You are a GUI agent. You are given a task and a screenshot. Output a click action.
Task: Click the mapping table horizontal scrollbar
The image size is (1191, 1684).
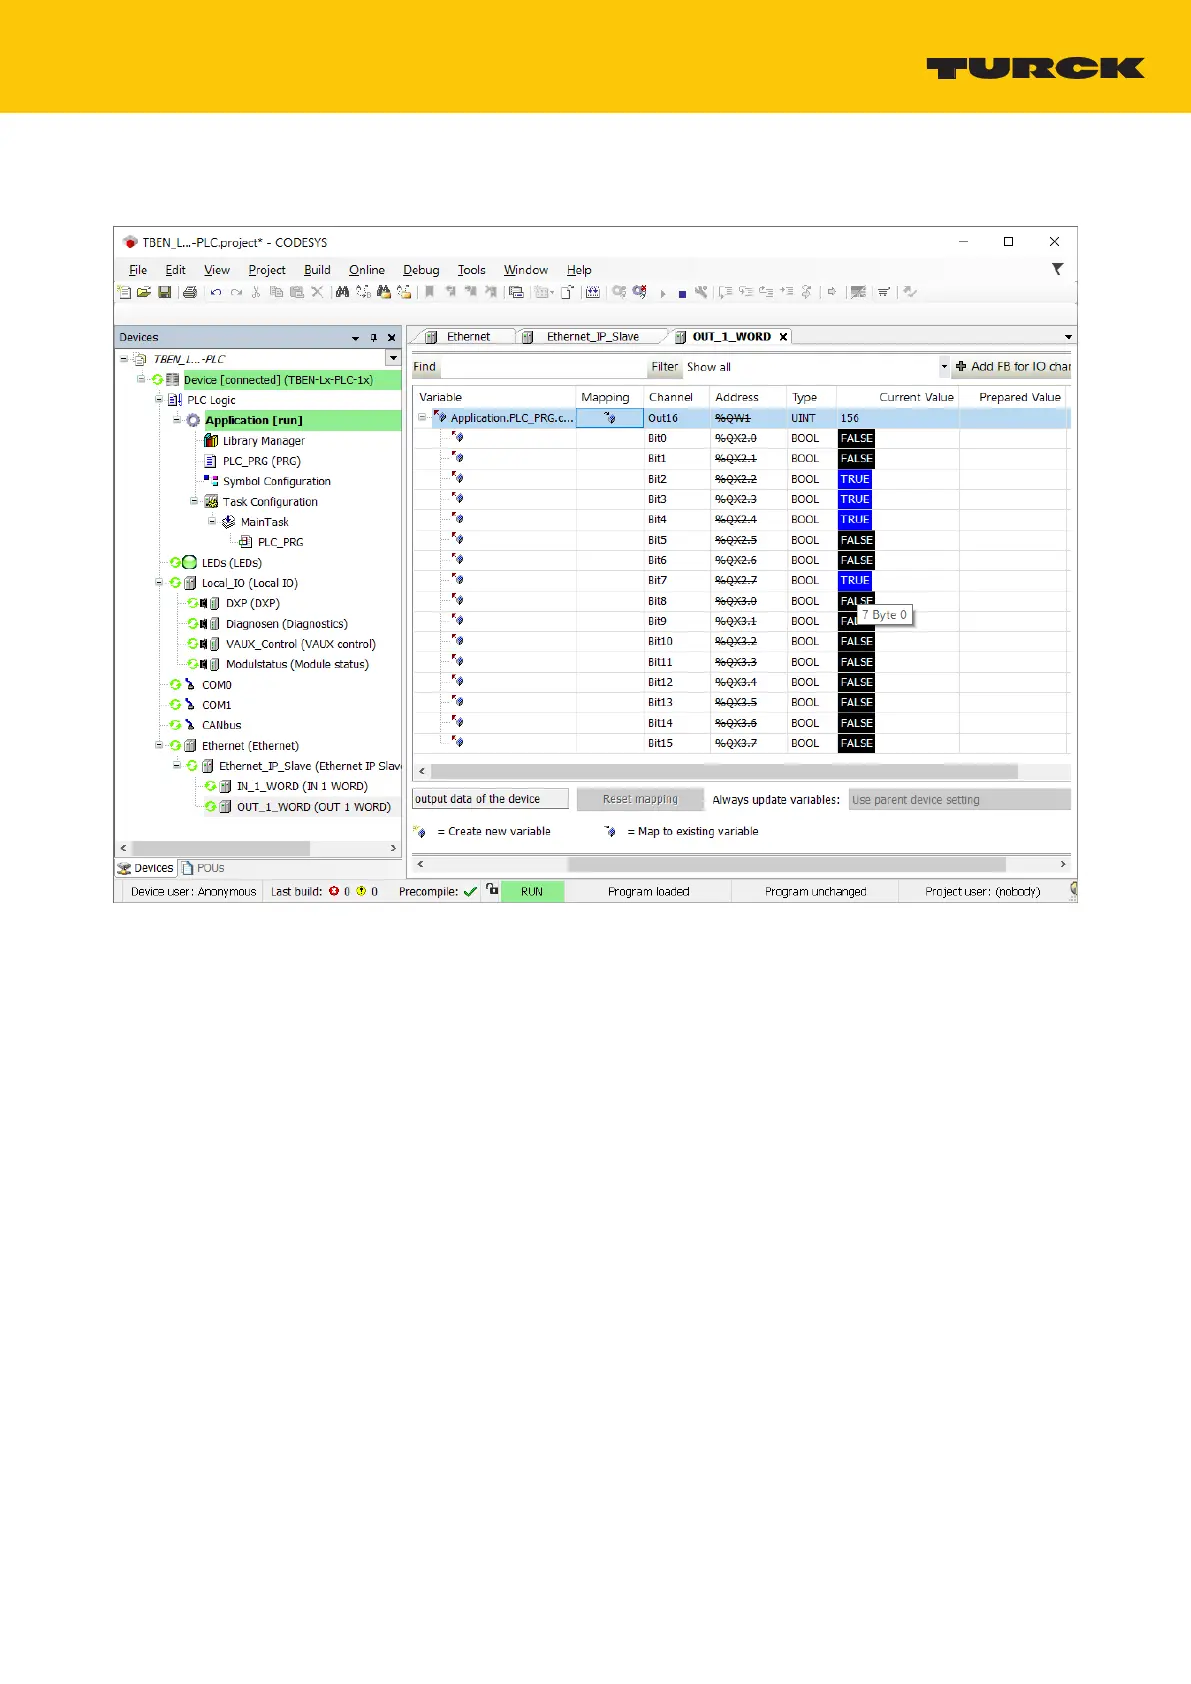724,771
